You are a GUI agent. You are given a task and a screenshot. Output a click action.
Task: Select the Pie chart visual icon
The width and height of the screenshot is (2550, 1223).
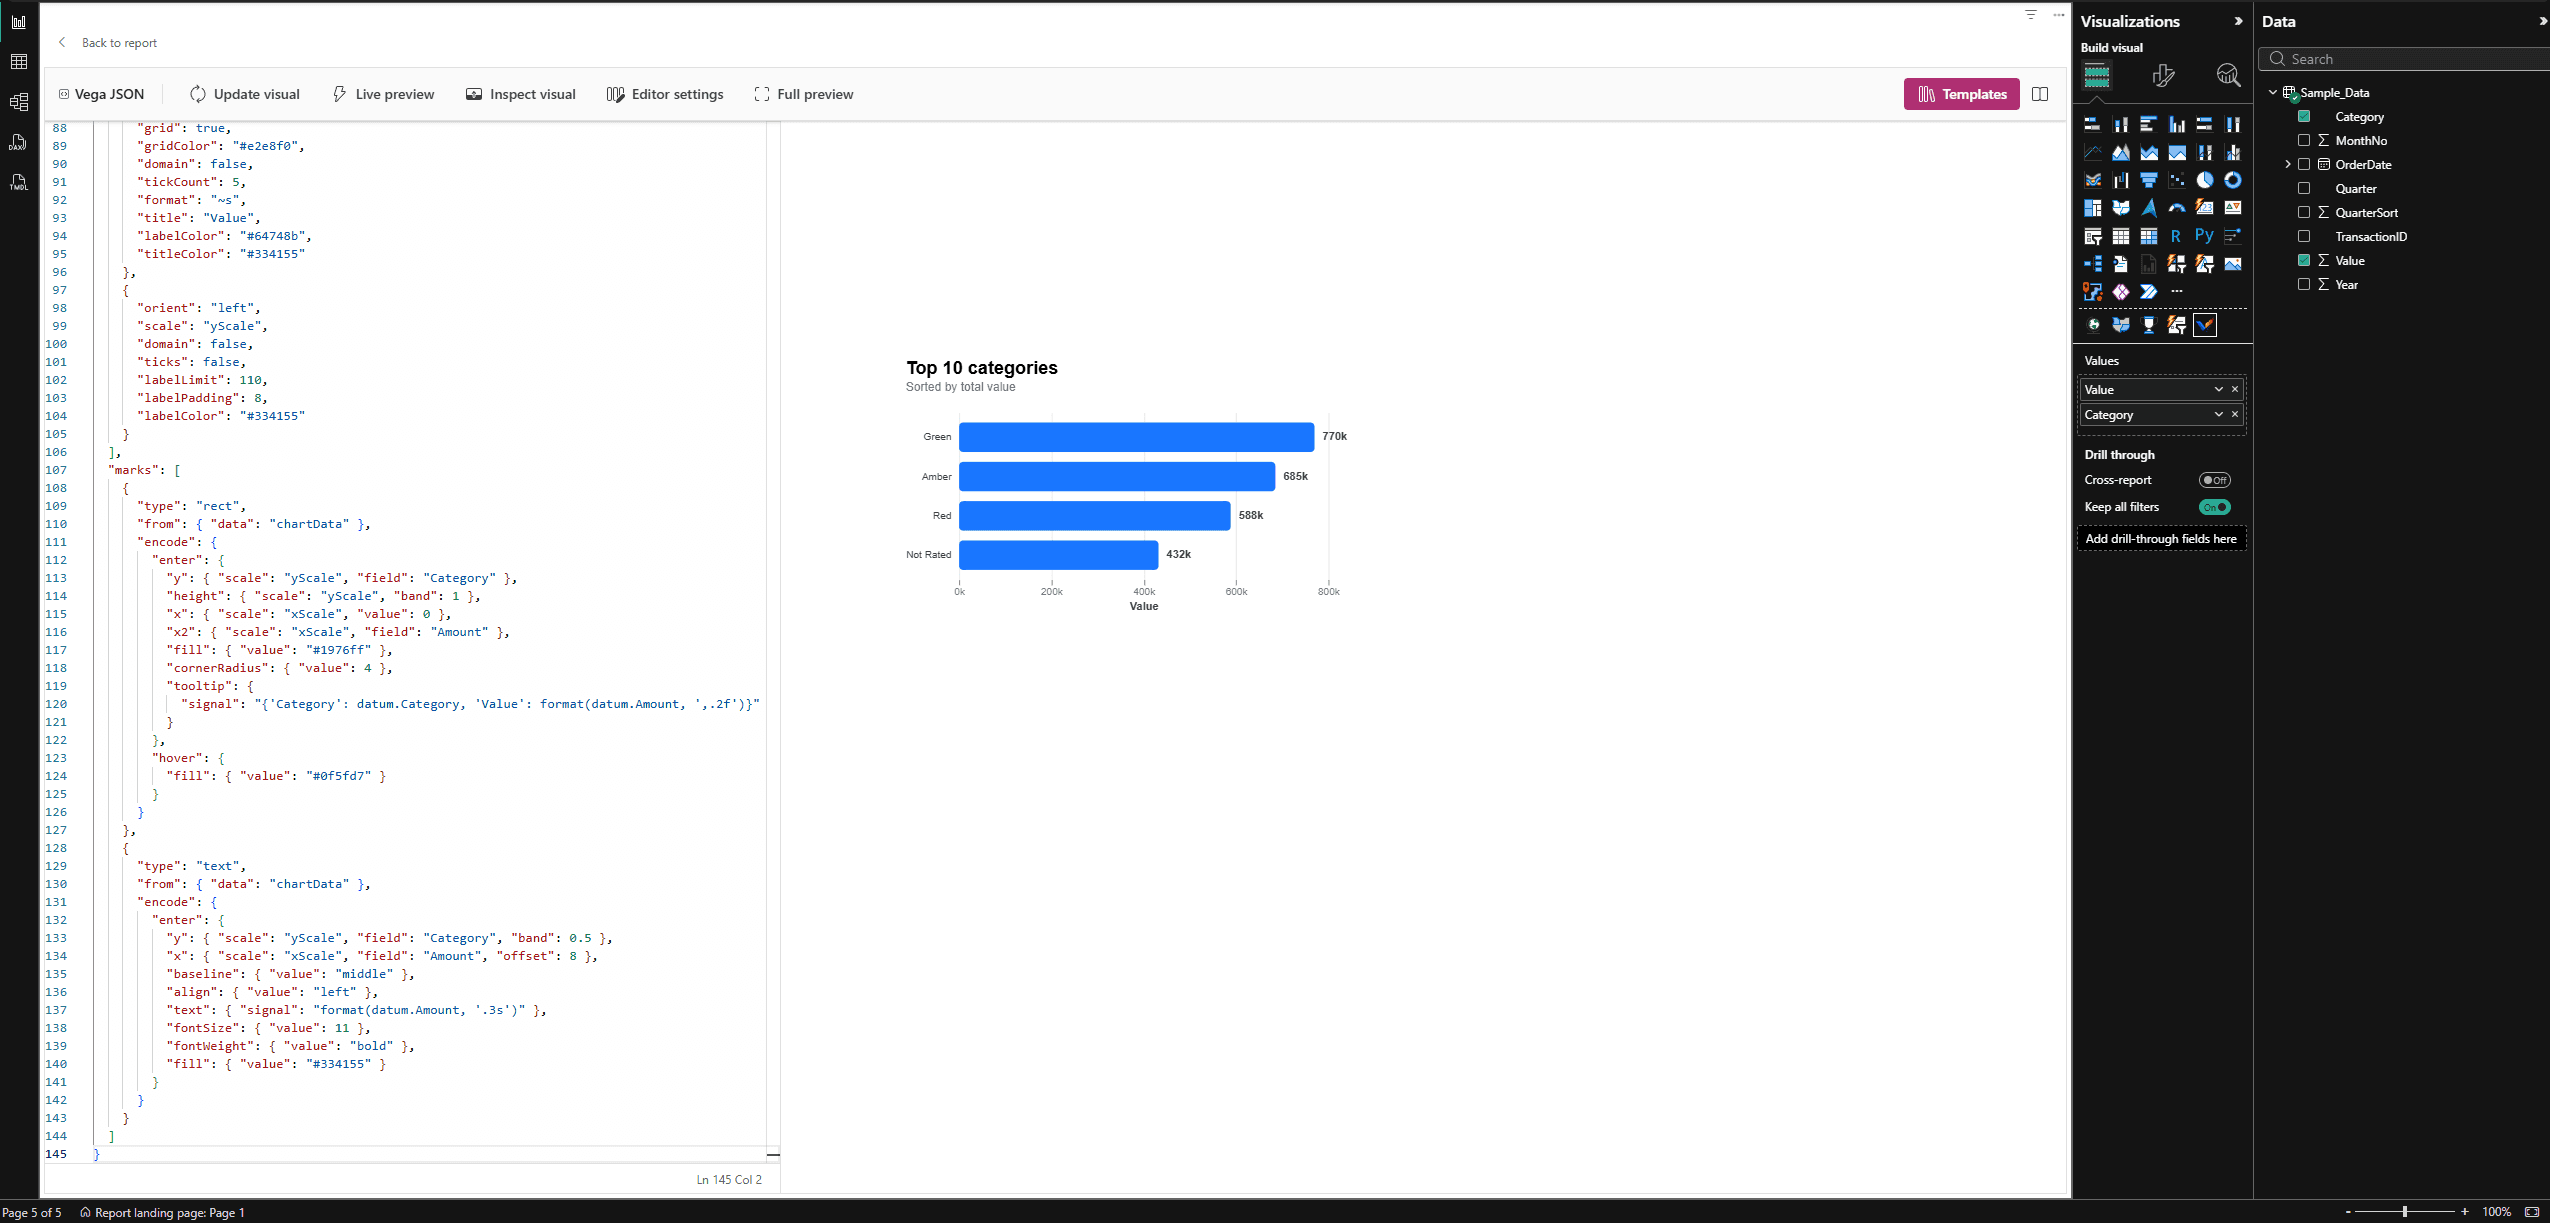pyautogui.click(x=2205, y=180)
